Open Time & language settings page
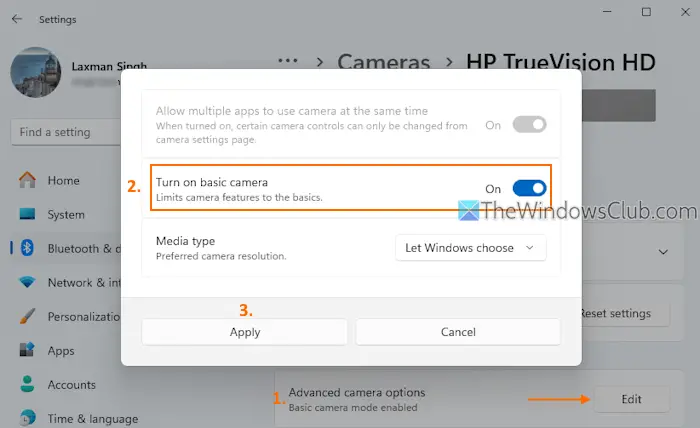This screenshot has height=428, width=700. pos(93,419)
